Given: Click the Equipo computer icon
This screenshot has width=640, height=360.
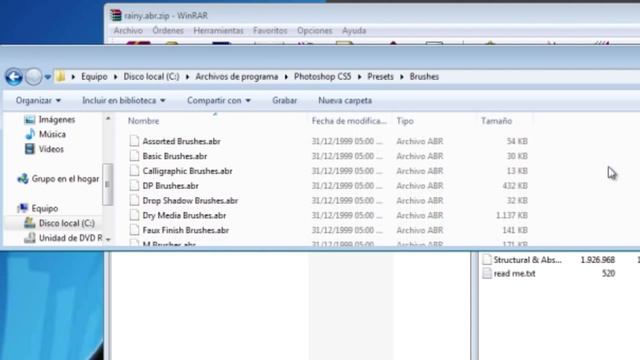Looking at the screenshot, I should 23,209.
